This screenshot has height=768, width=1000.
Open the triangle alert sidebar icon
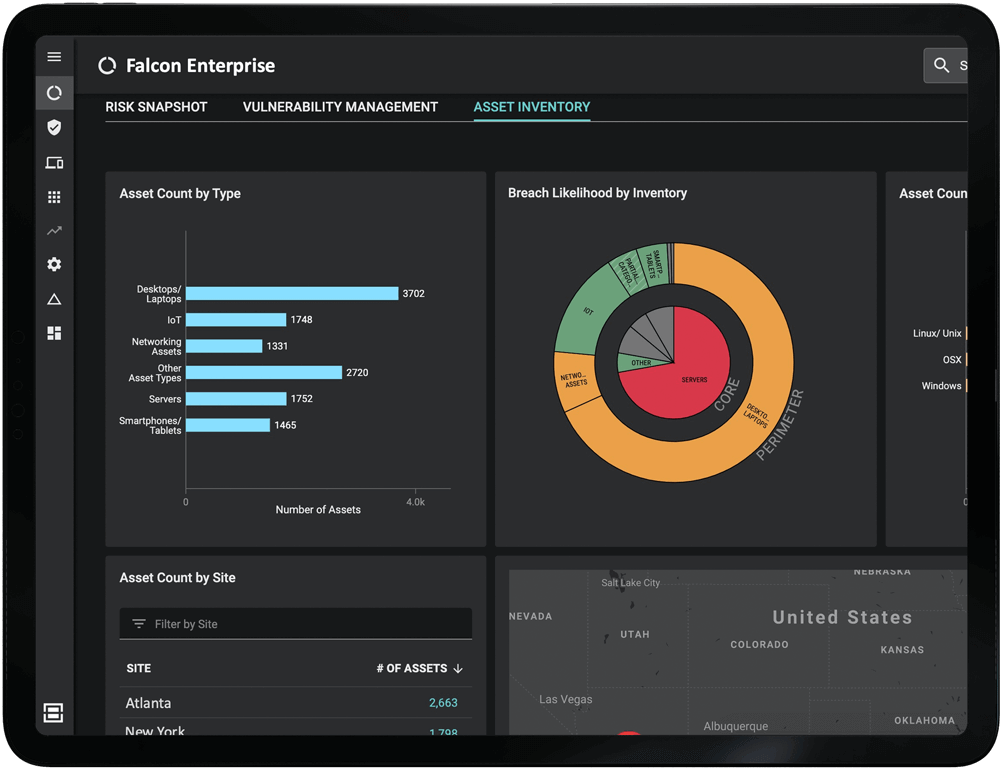(x=54, y=299)
